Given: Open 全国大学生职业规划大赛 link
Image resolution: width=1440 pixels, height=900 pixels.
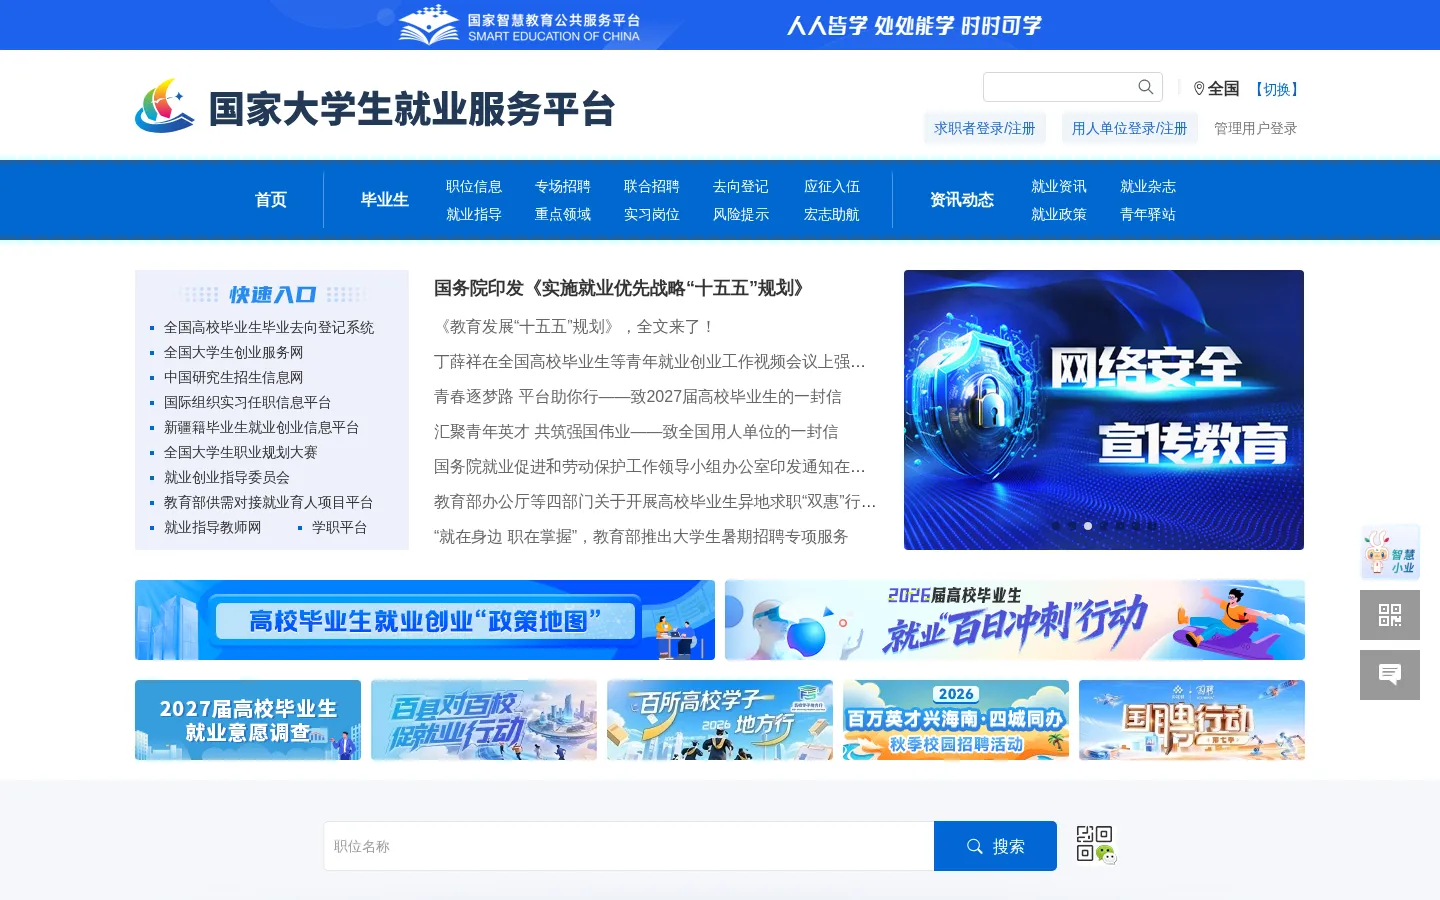Looking at the screenshot, I should [x=241, y=452].
